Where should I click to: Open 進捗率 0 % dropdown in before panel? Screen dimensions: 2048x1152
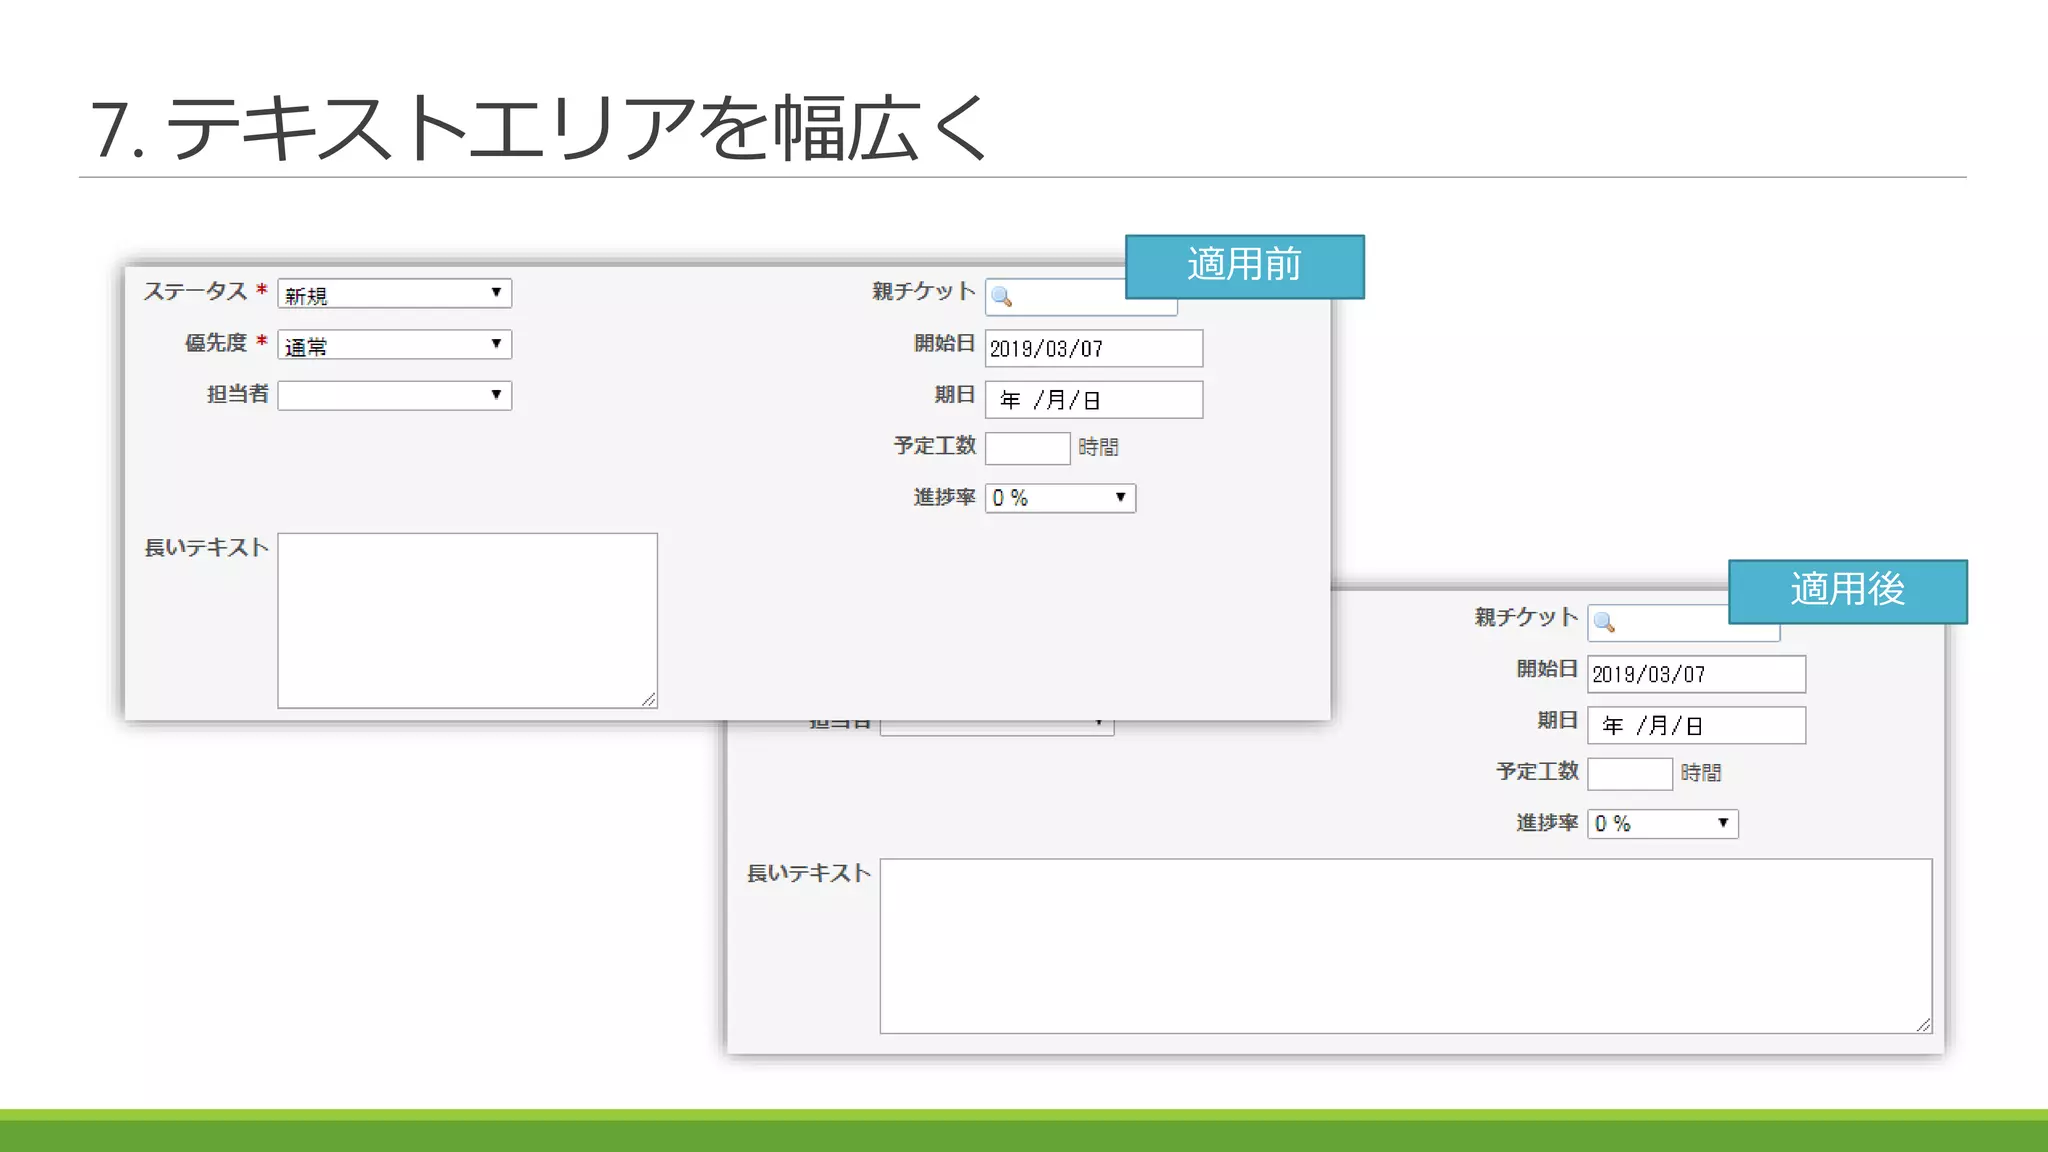tap(1060, 498)
